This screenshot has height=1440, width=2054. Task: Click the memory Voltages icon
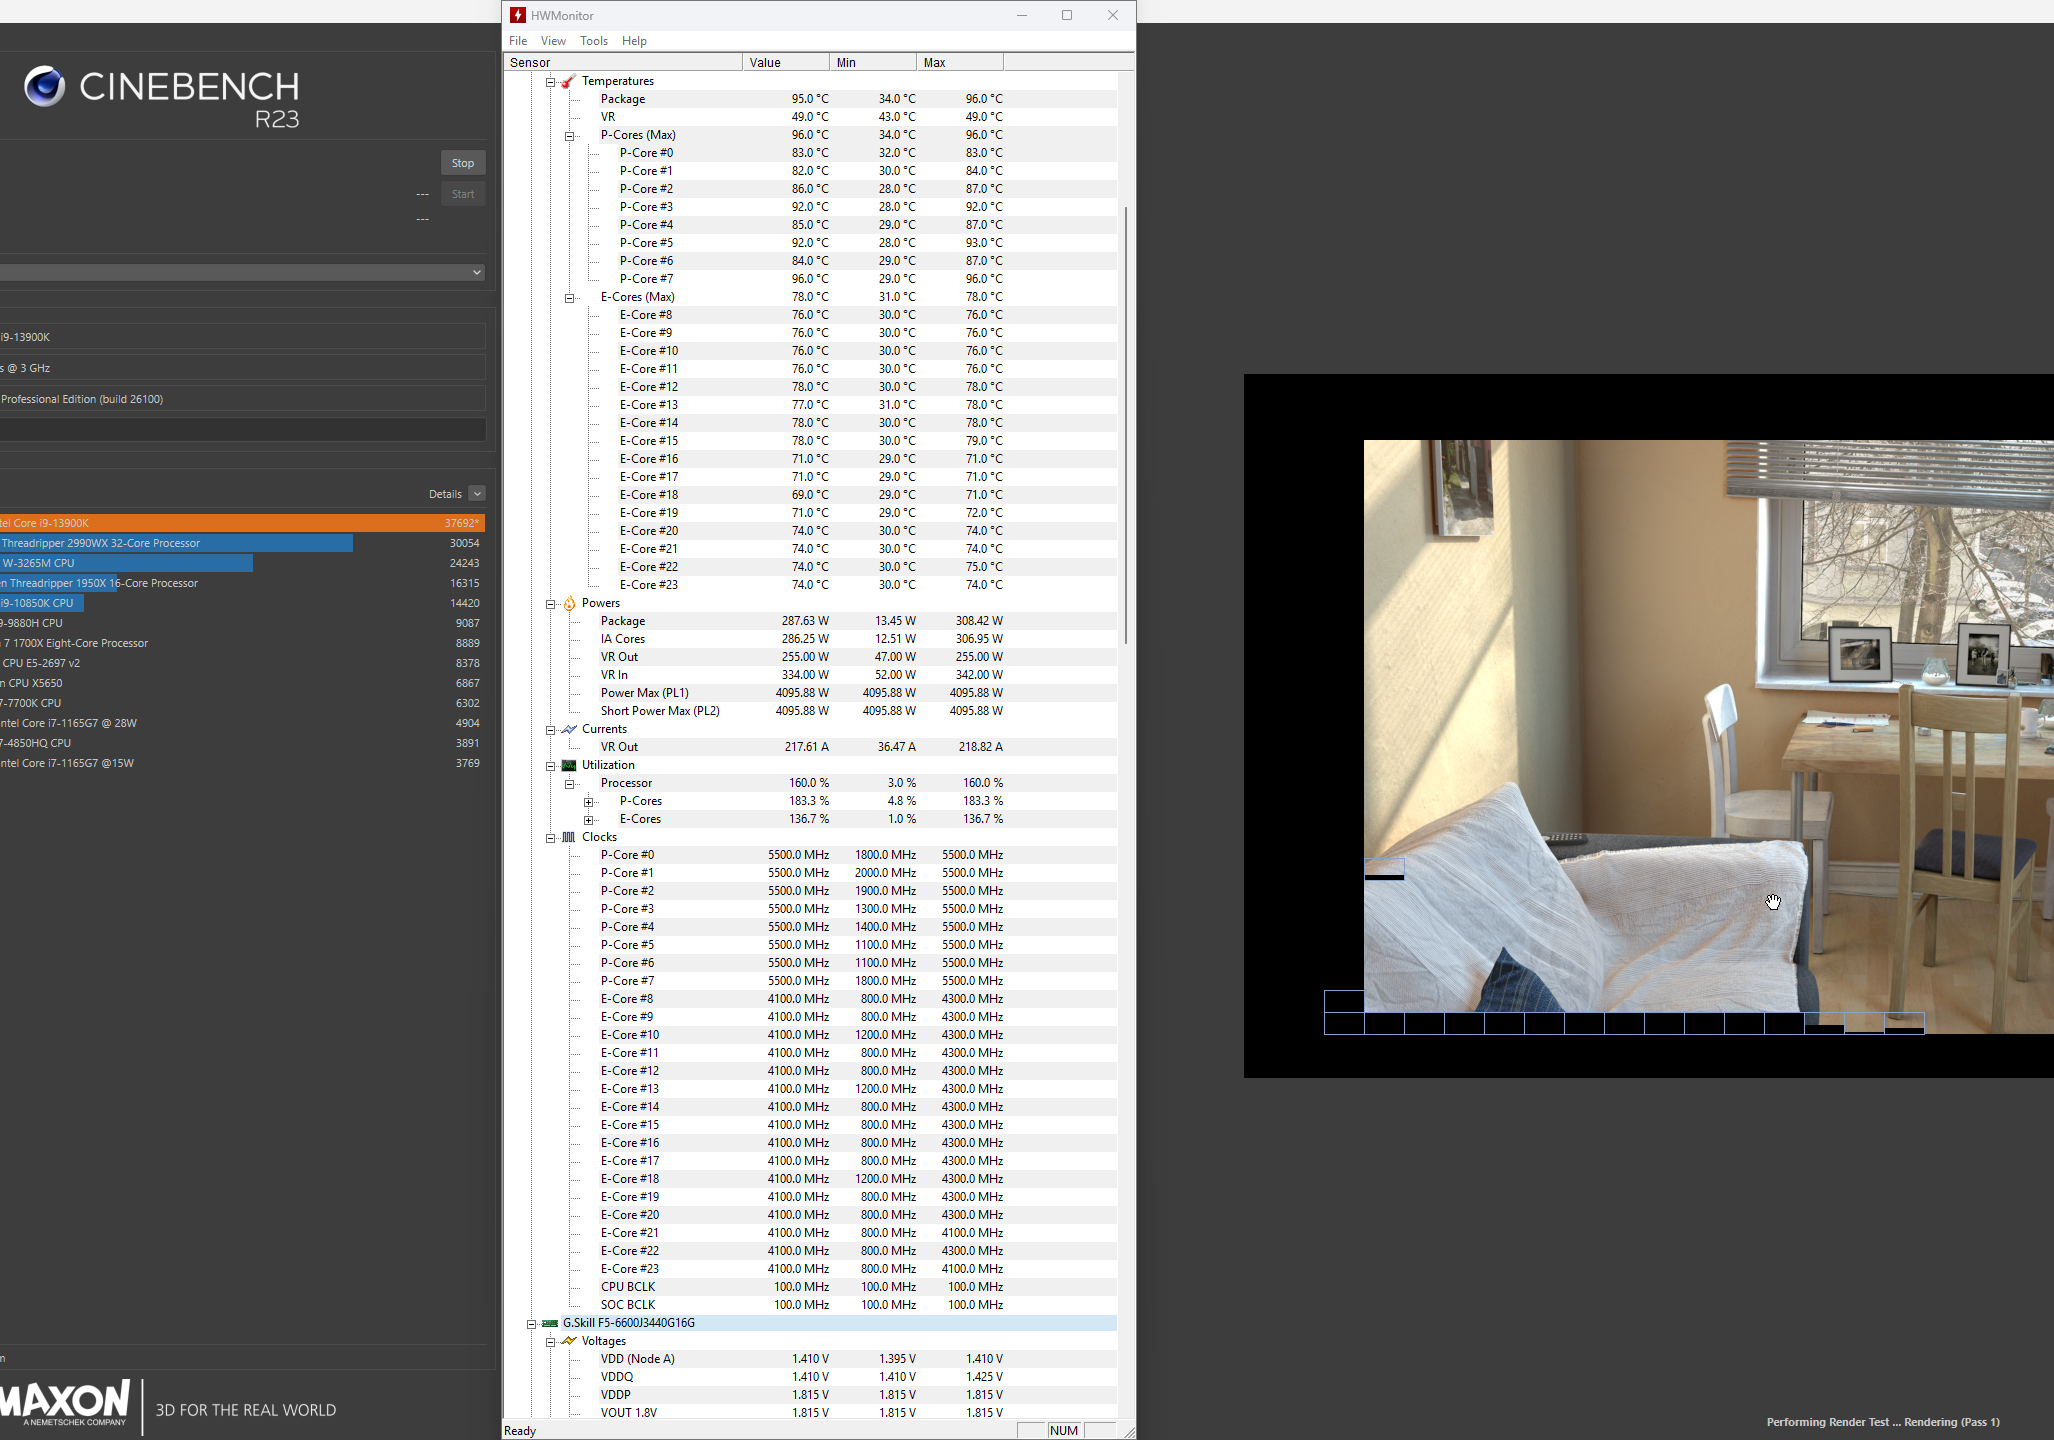(x=569, y=1341)
